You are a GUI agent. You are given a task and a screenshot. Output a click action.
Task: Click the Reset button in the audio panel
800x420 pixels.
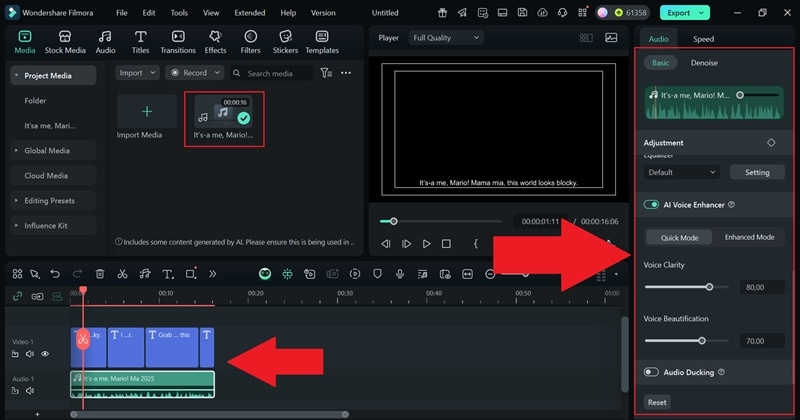point(657,402)
